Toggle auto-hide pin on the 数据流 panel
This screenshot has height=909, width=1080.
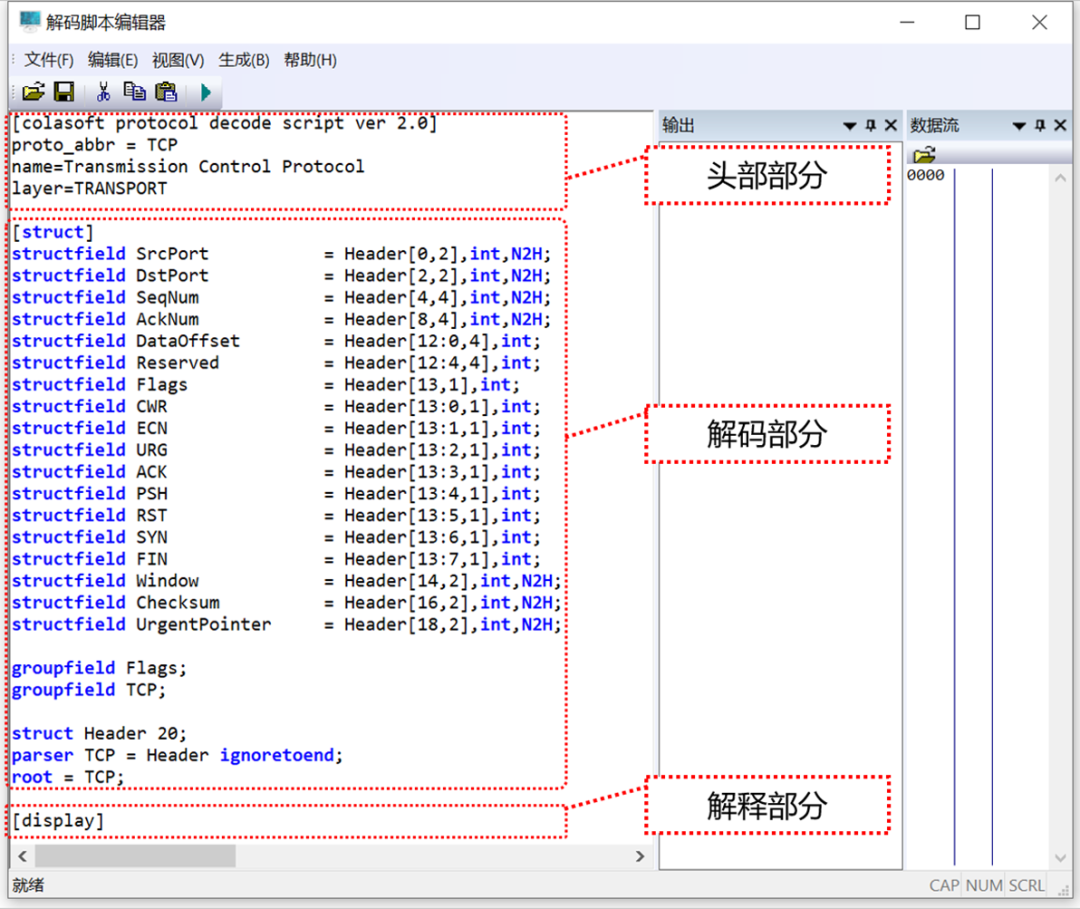pos(1040,126)
